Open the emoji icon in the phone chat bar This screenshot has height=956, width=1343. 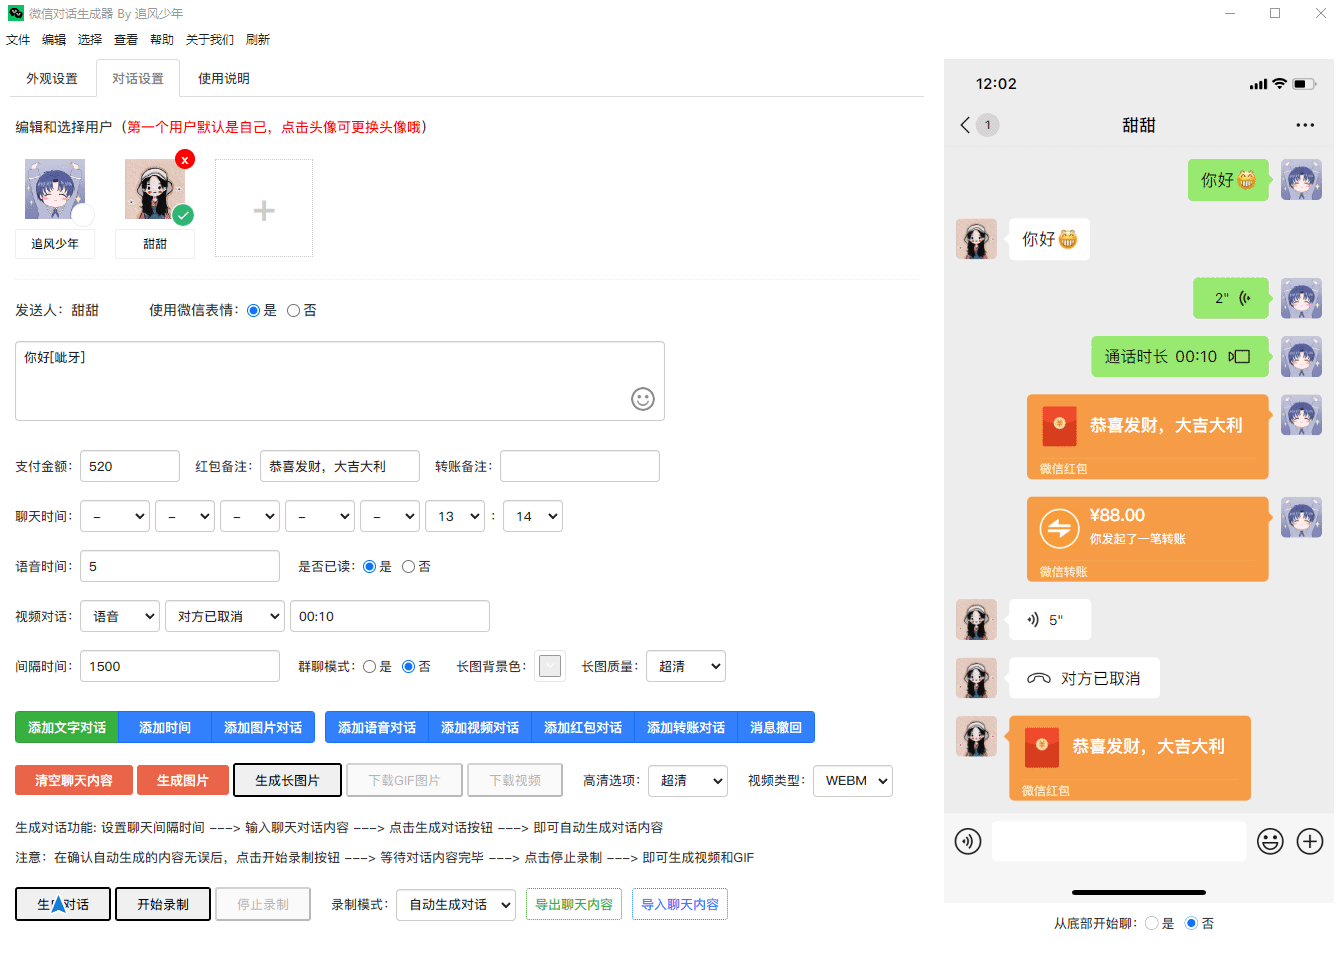(1270, 841)
